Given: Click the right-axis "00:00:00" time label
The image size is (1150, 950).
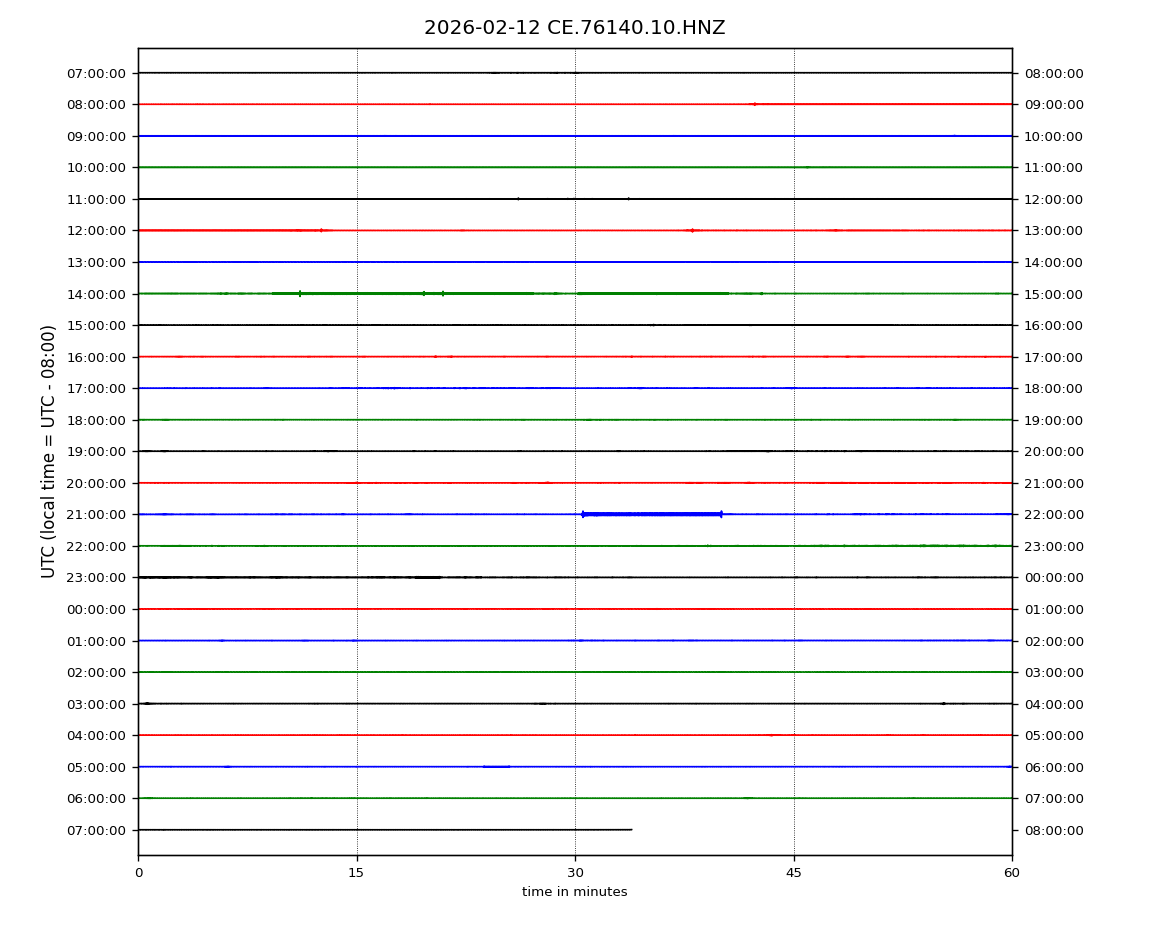Looking at the screenshot, I should click(x=1053, y=578).
